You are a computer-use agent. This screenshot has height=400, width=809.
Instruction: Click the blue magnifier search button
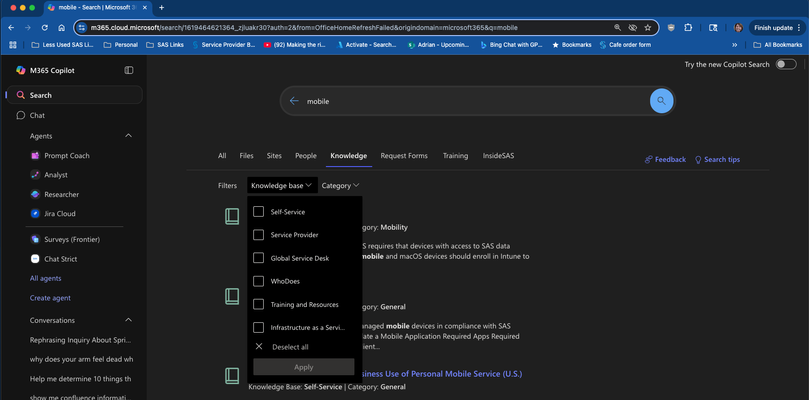661,101
